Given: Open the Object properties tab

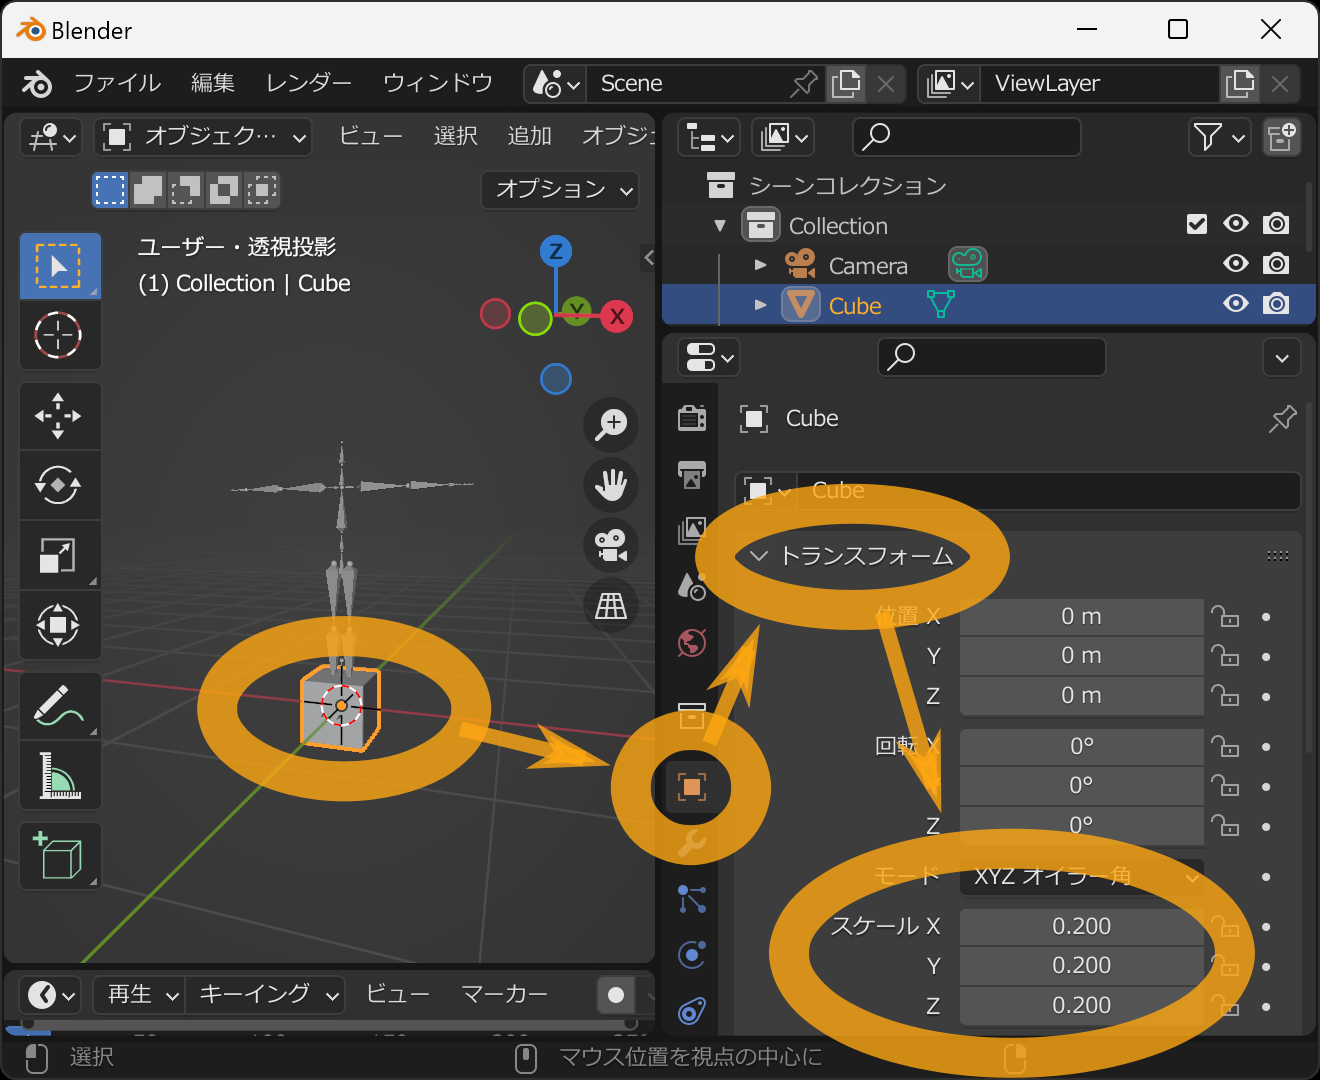Looking at the screenshot, I should click(692, 787).
